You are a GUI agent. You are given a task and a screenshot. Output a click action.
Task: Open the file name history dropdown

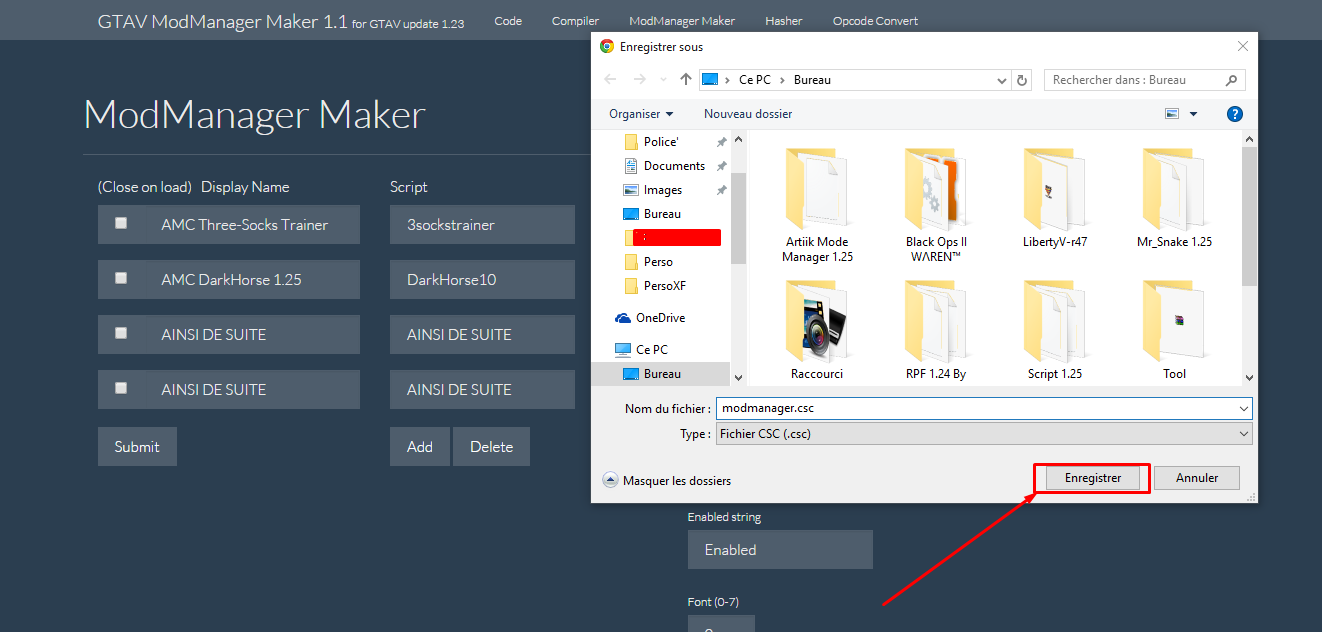point(1243,408)
